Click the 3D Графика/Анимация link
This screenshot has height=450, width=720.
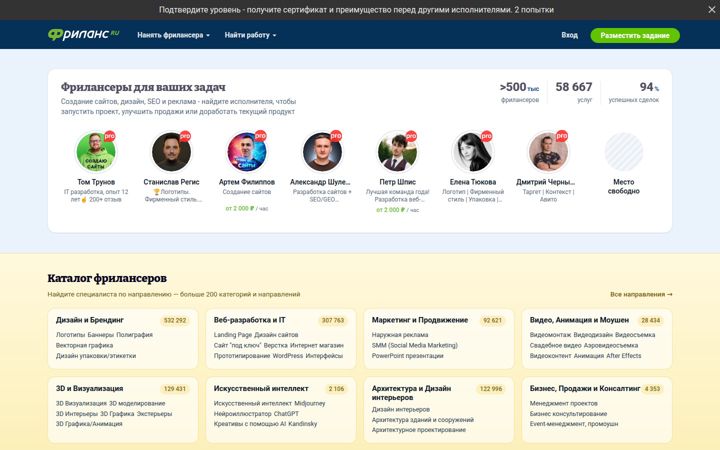pyautogui.click(x=89, y=424)
